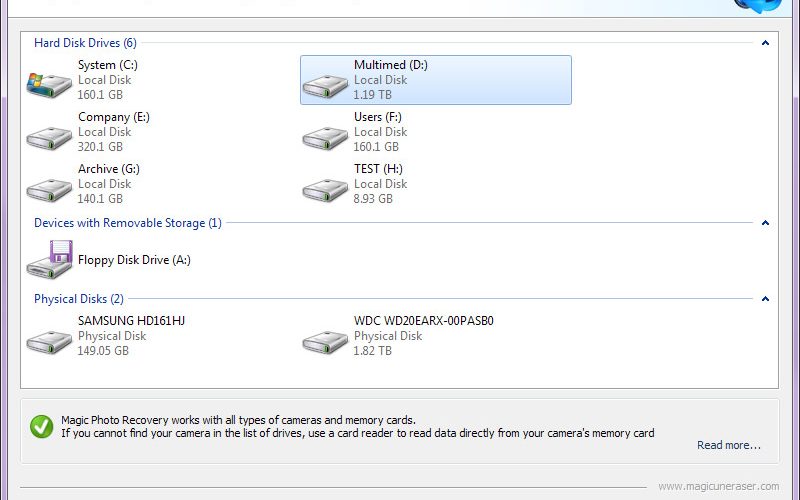Viewport: 800px width, 500px height.
Task: Select the TEST (H:) drive icon
Action: pos(325,190)
